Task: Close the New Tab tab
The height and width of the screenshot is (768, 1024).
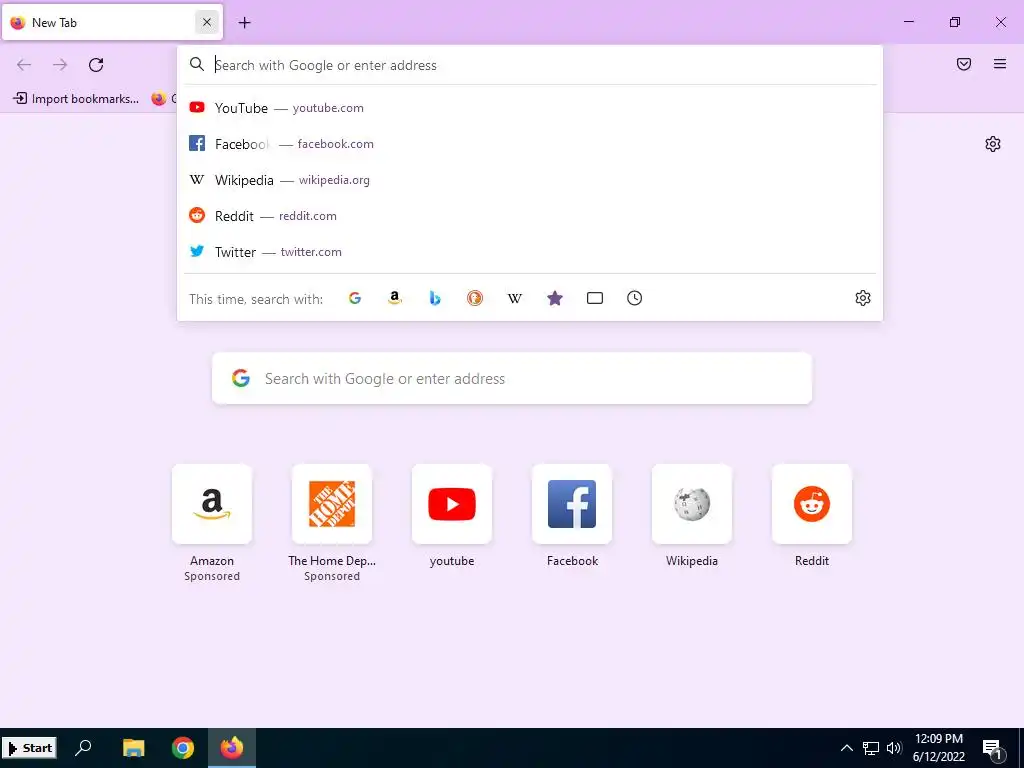Action: pos(207,22)
